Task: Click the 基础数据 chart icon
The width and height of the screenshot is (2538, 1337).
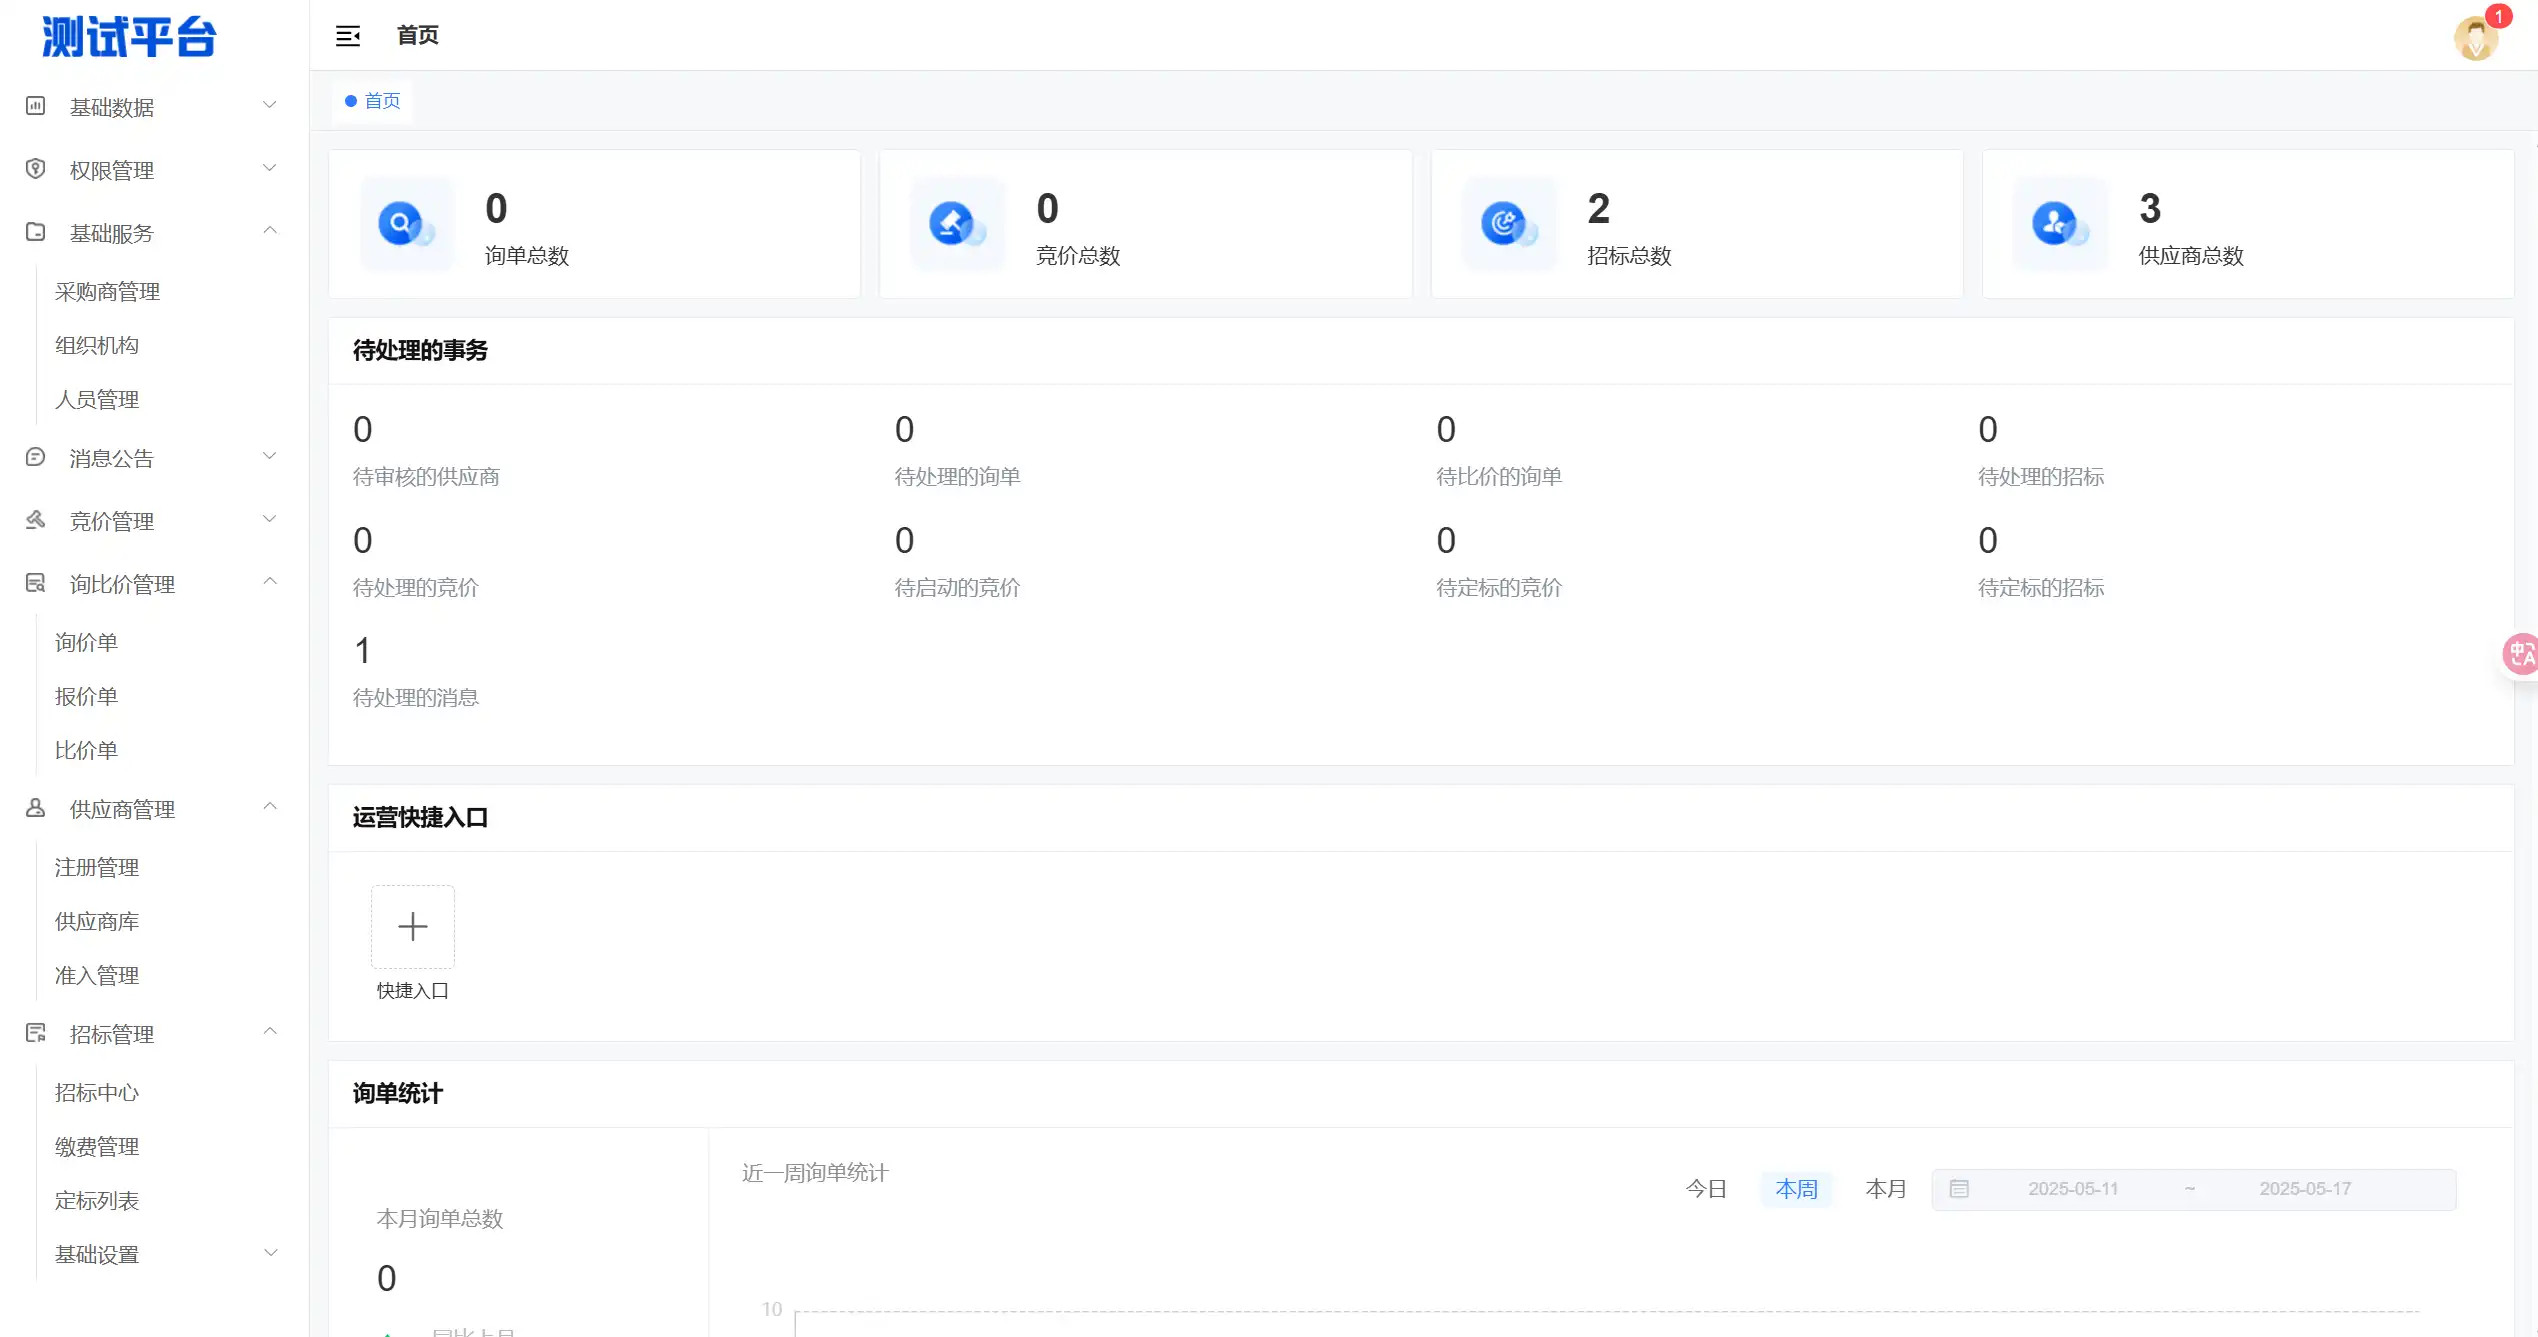Action: click(x=35, y=106)
